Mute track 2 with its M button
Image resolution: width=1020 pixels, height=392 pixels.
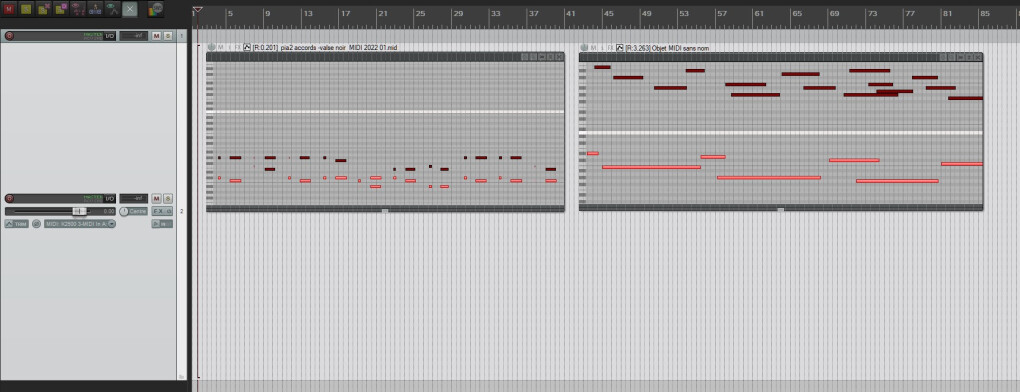coord(156,198)
